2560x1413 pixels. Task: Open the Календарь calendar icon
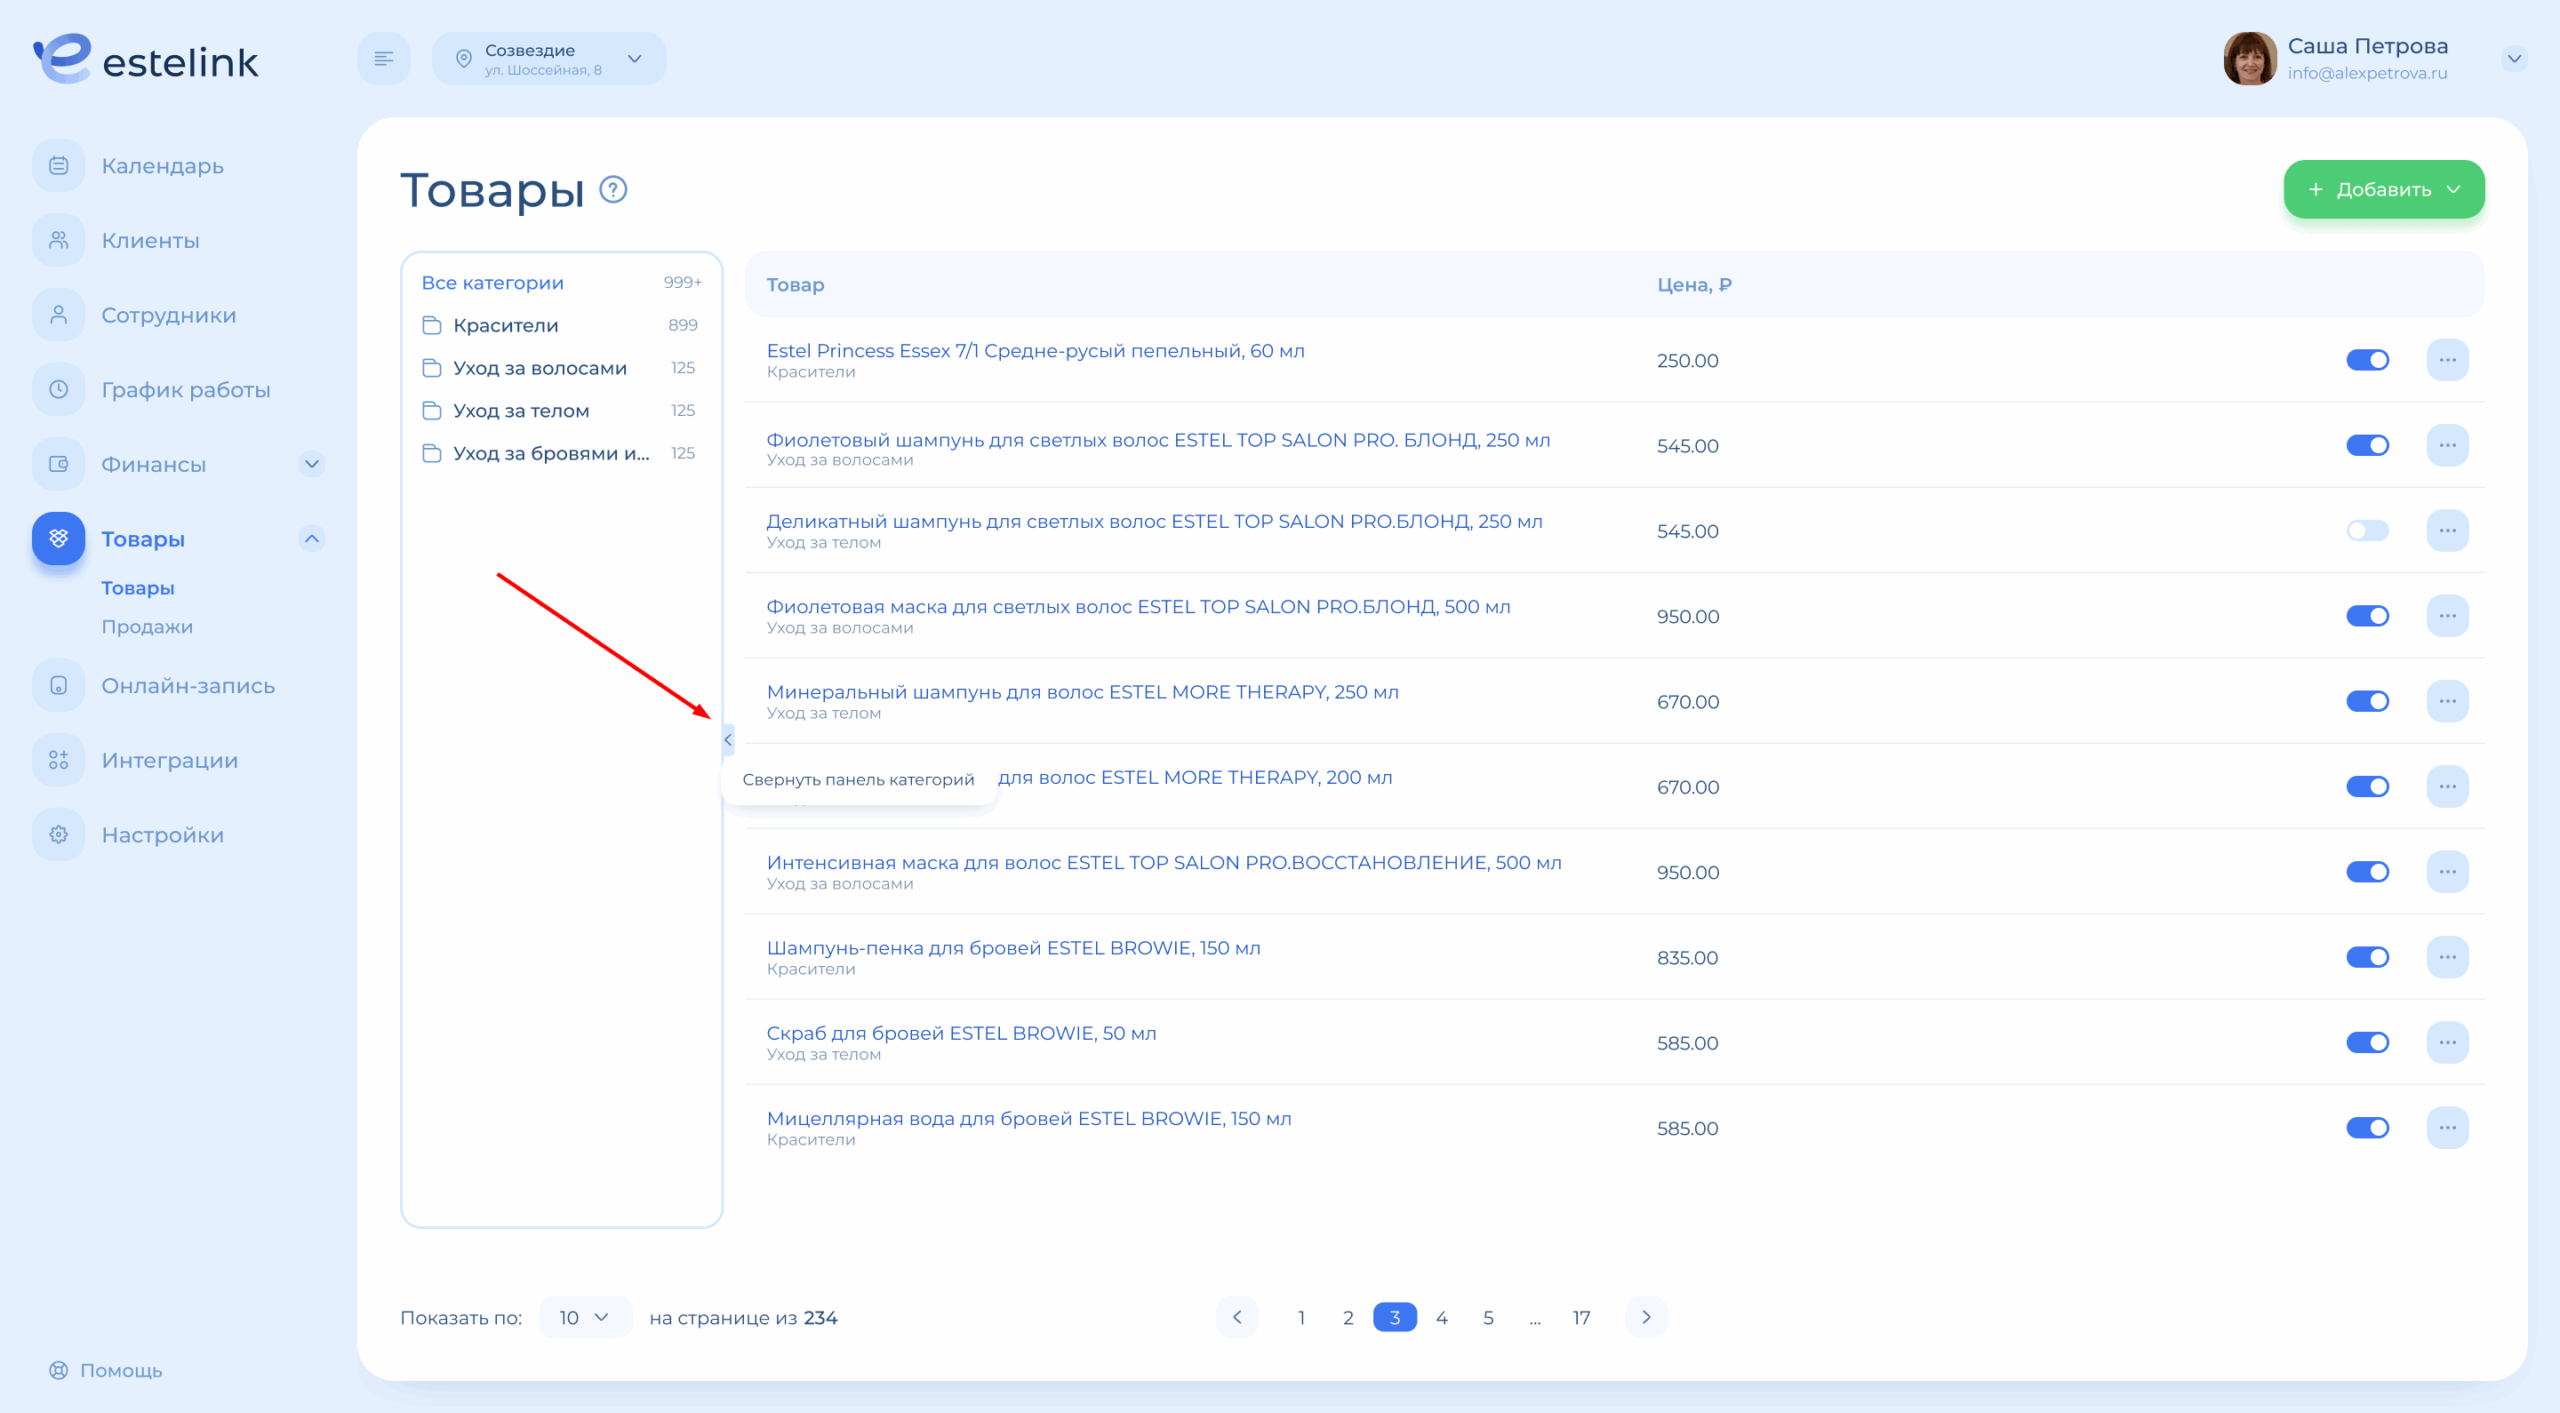[59, 166]
